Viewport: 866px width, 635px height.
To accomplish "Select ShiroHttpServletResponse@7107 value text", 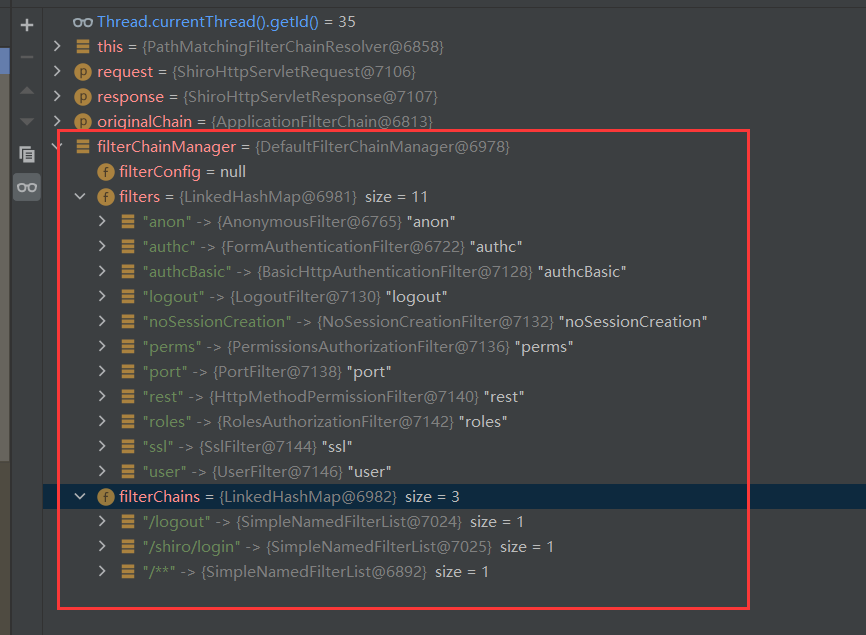I will 310,97.
